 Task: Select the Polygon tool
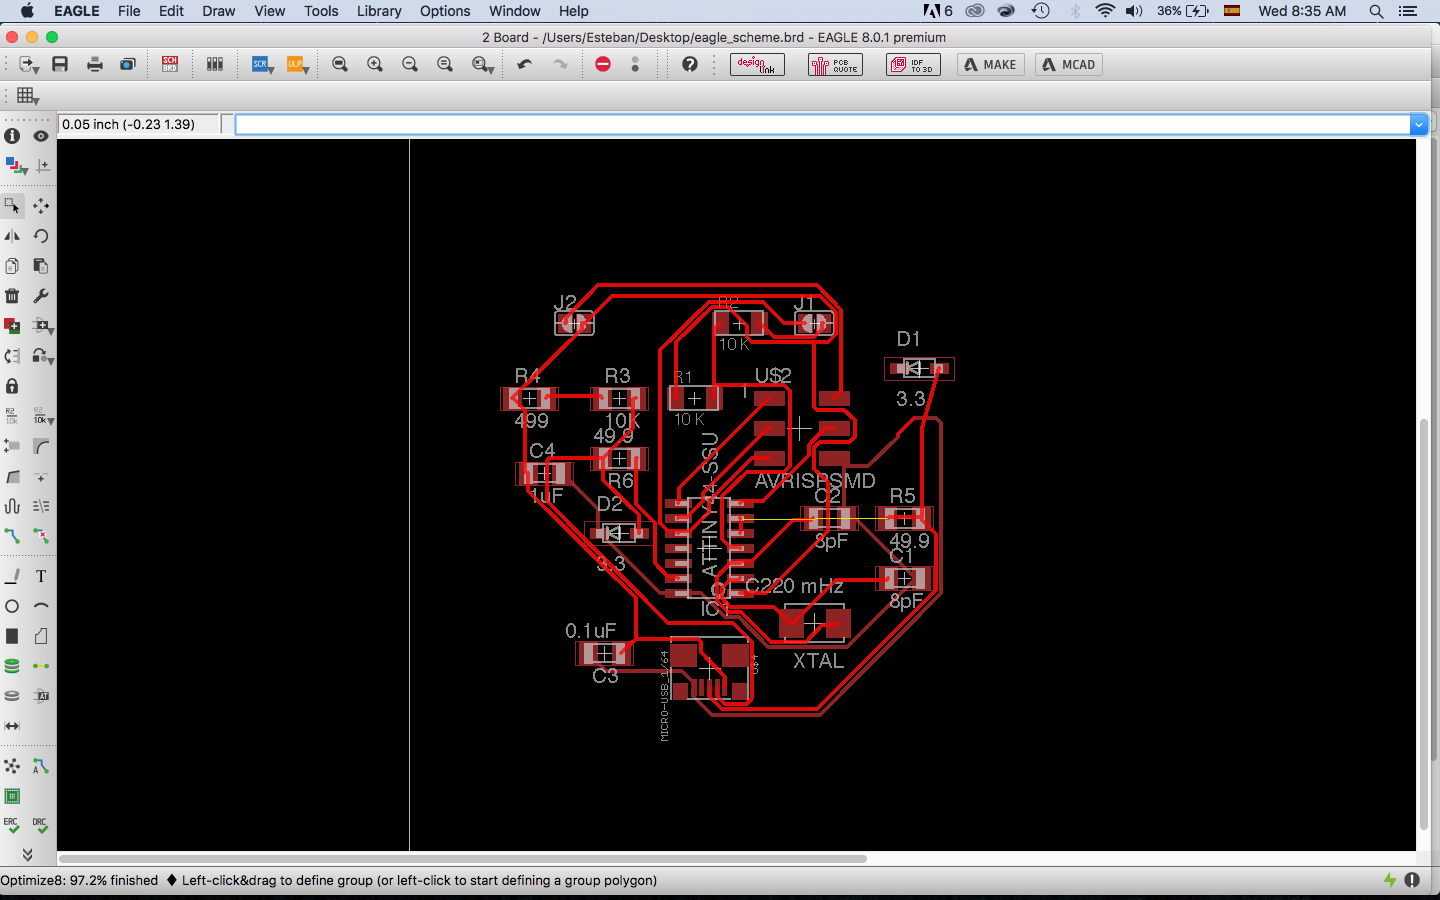click(x=41, y=636)
